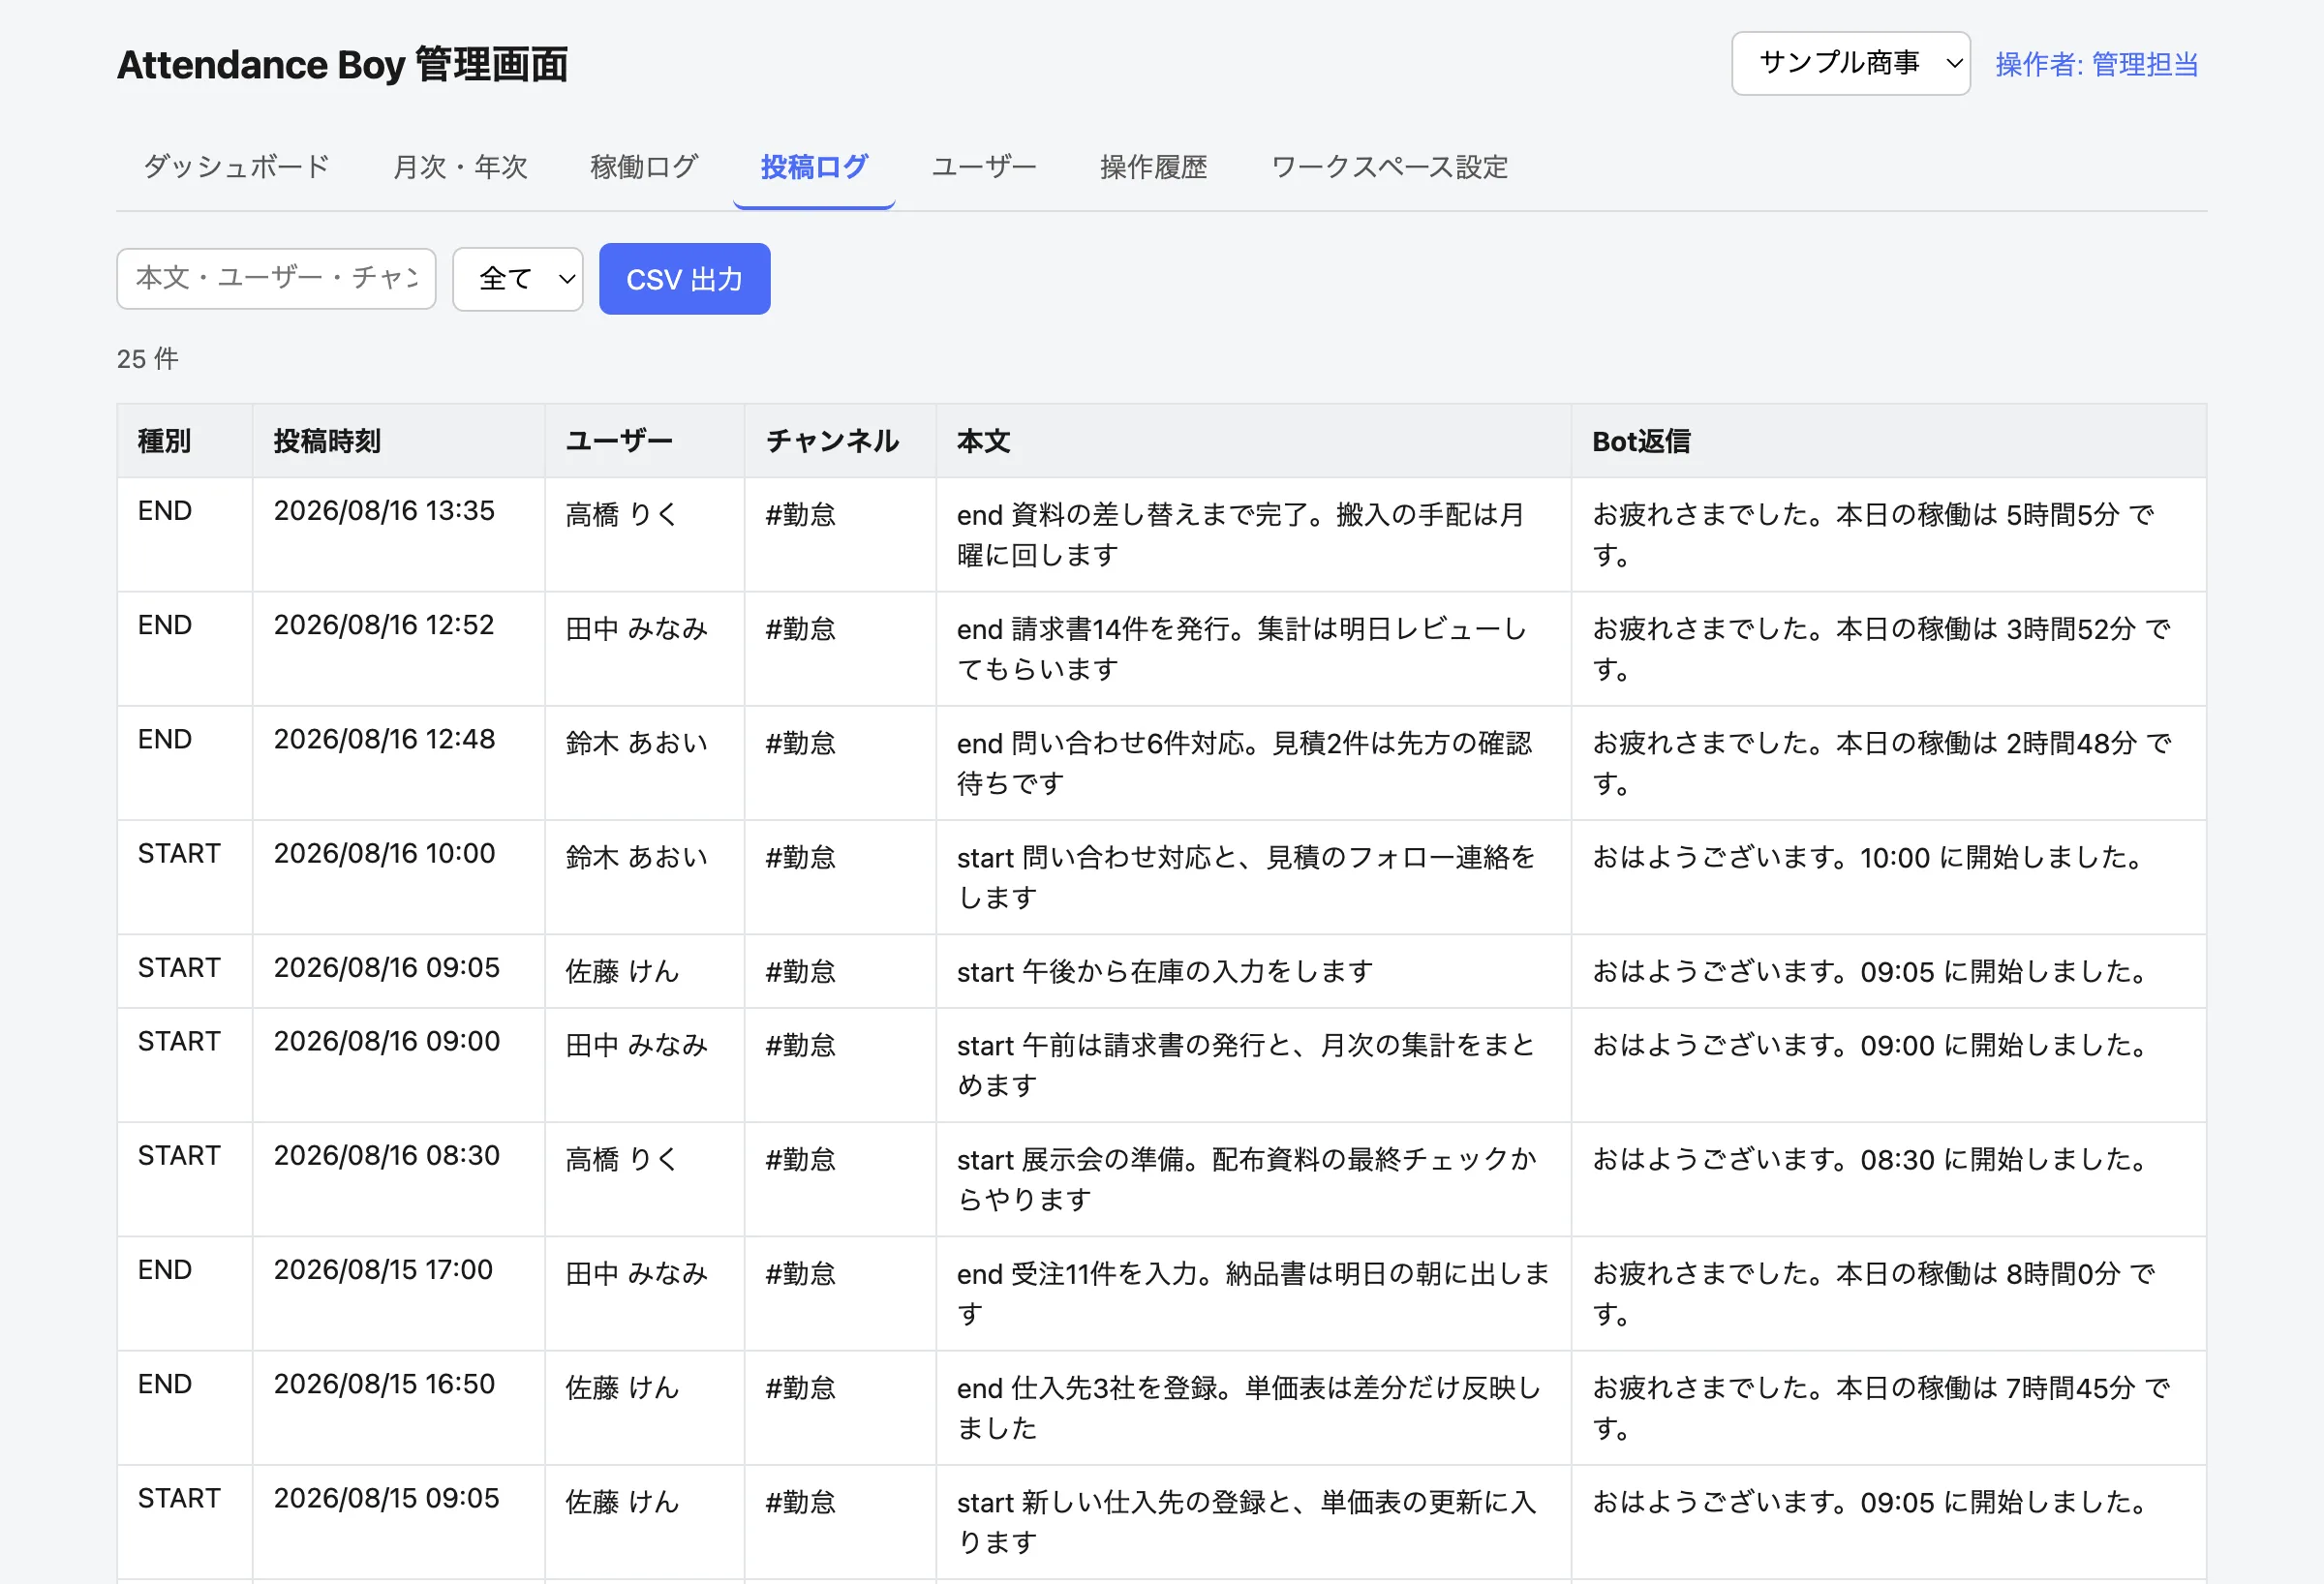The image size is (2324, 1584).
Task: Click the message starting start 展示会の準備
Action: 1247,1179
